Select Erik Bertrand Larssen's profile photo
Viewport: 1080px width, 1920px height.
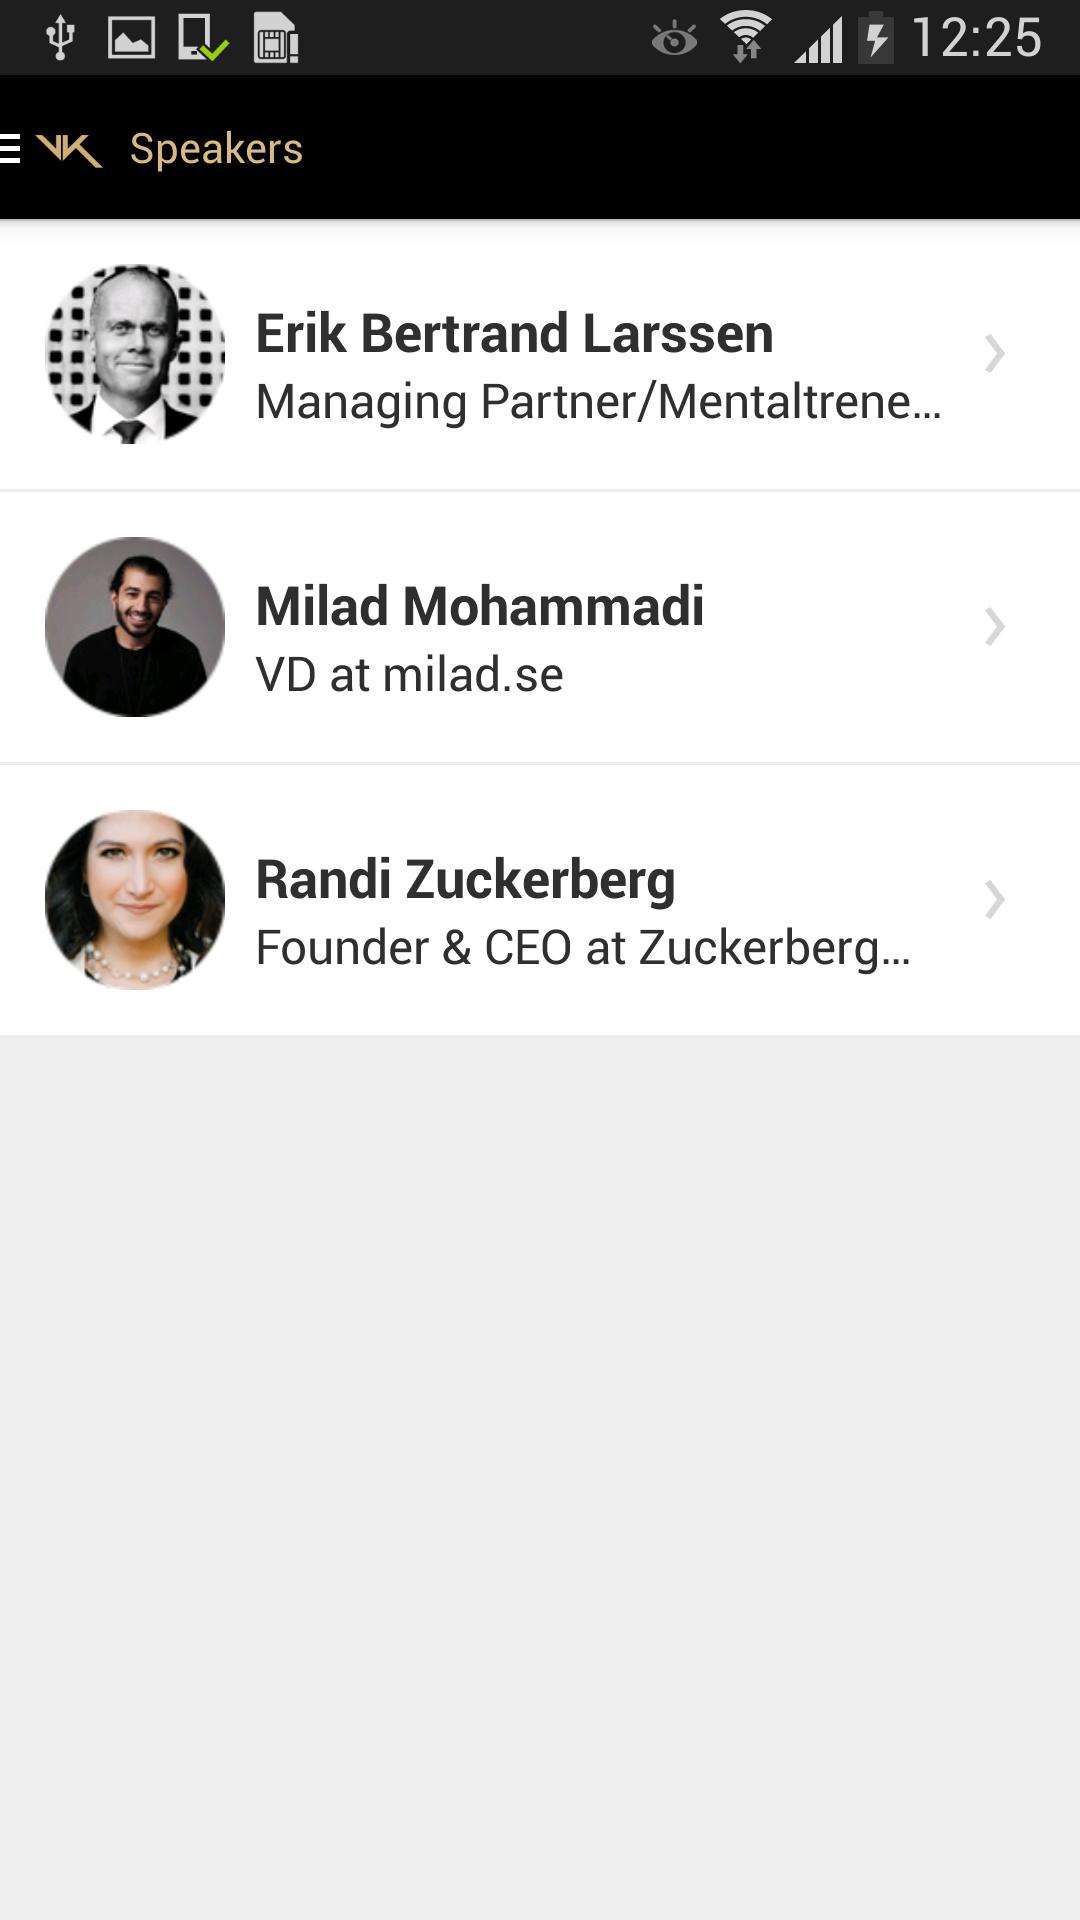tap(135, 354)
